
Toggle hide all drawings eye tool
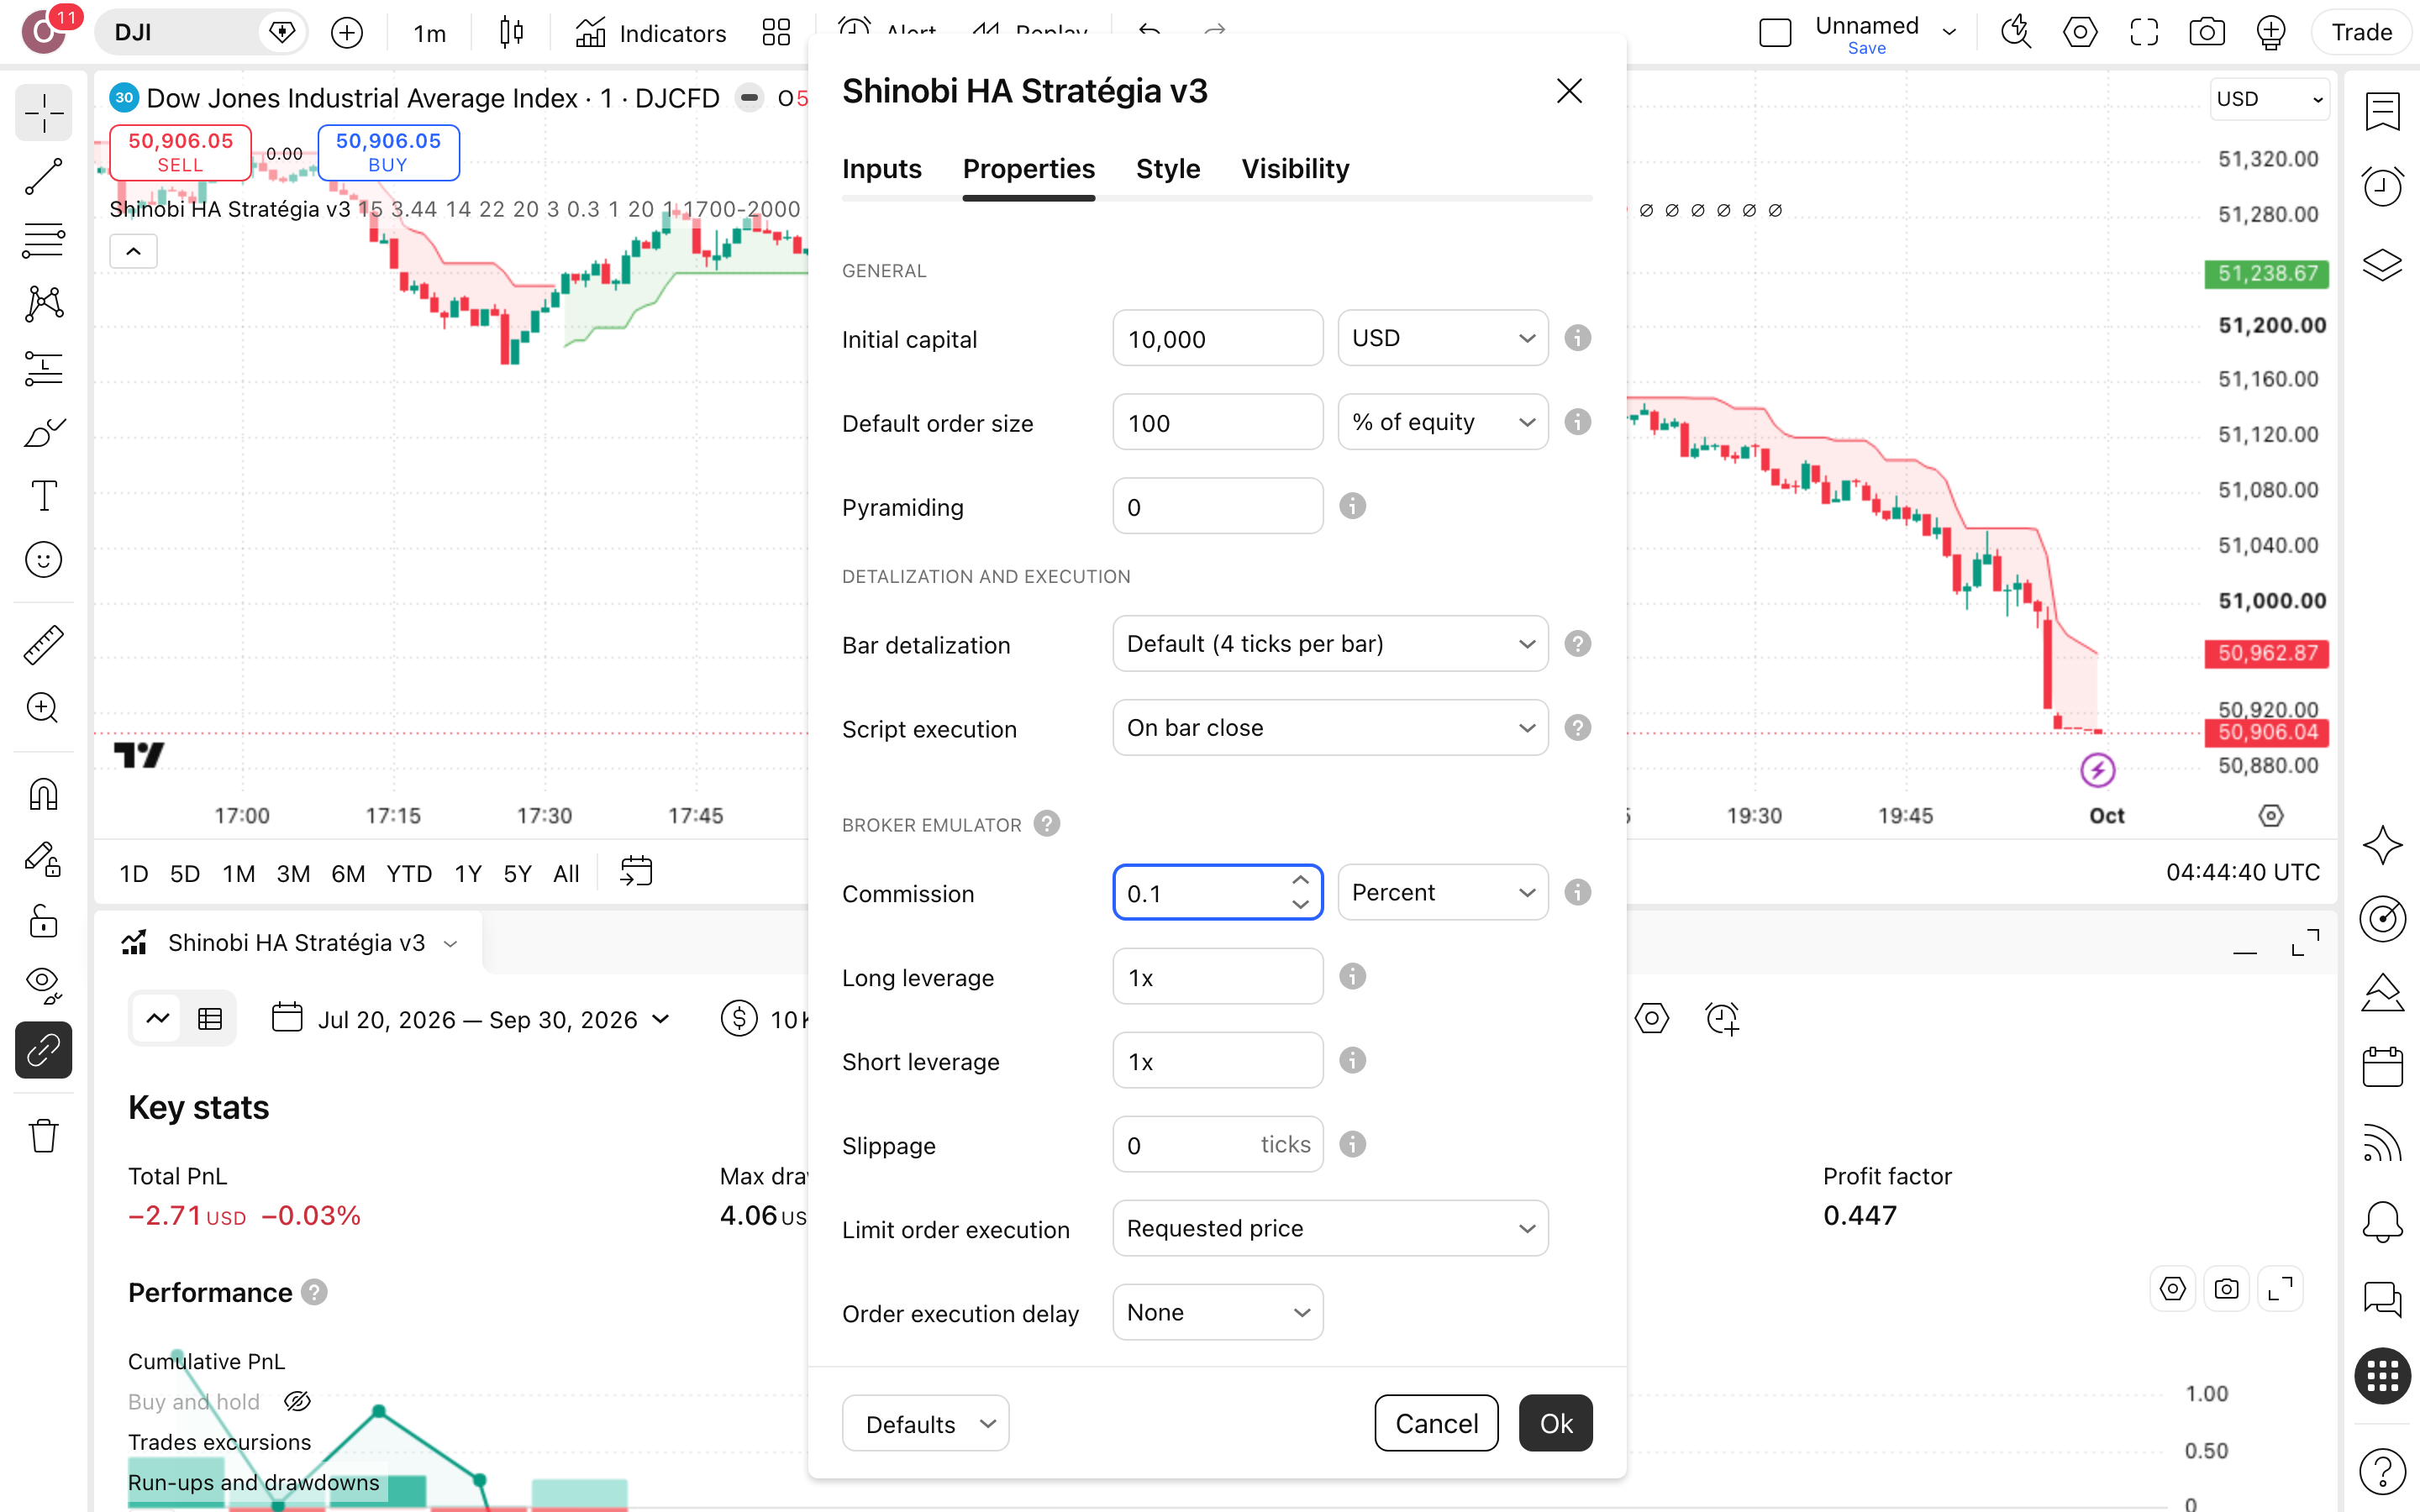pos(43,985)
